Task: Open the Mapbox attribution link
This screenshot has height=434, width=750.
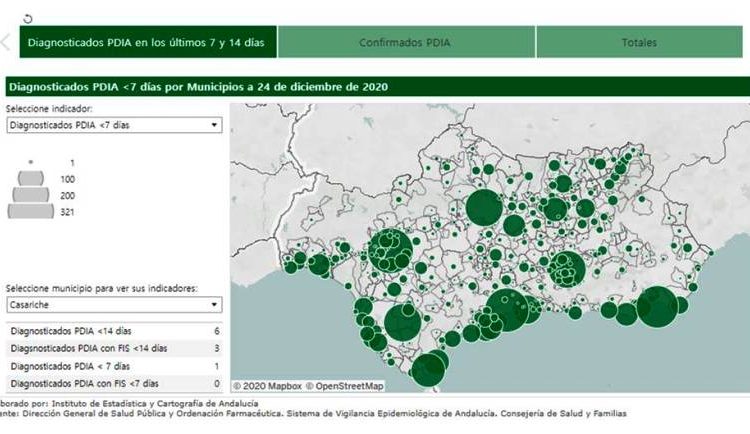Action: tap(267, 385)
